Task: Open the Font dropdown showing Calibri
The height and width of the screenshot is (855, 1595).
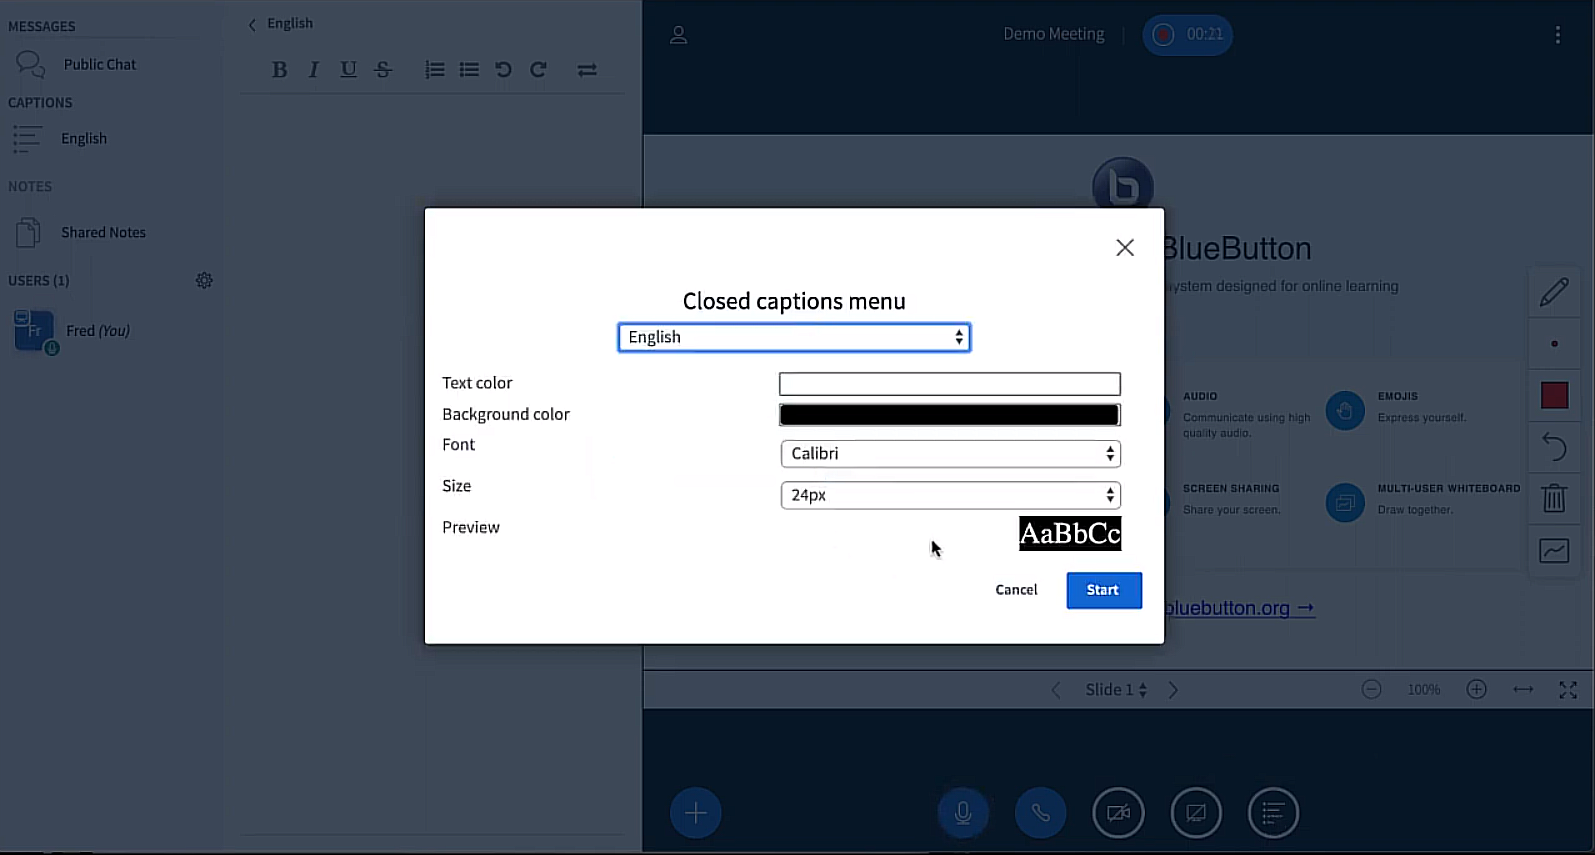Action: [x=950, y=454]
